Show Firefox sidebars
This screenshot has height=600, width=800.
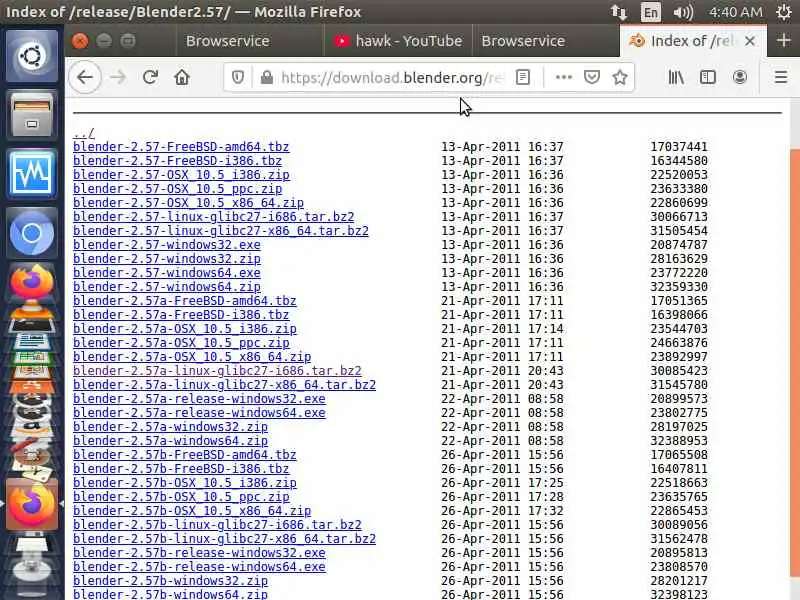708,78
